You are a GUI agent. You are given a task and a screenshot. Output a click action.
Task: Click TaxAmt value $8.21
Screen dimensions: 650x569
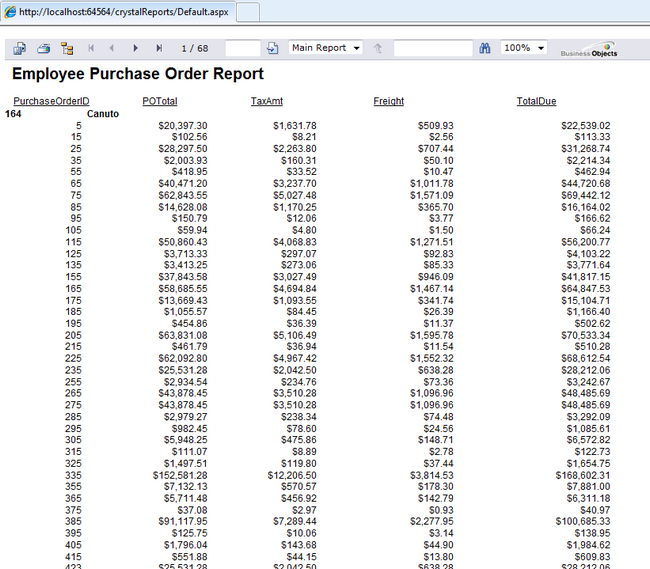(x=304, y=137)
